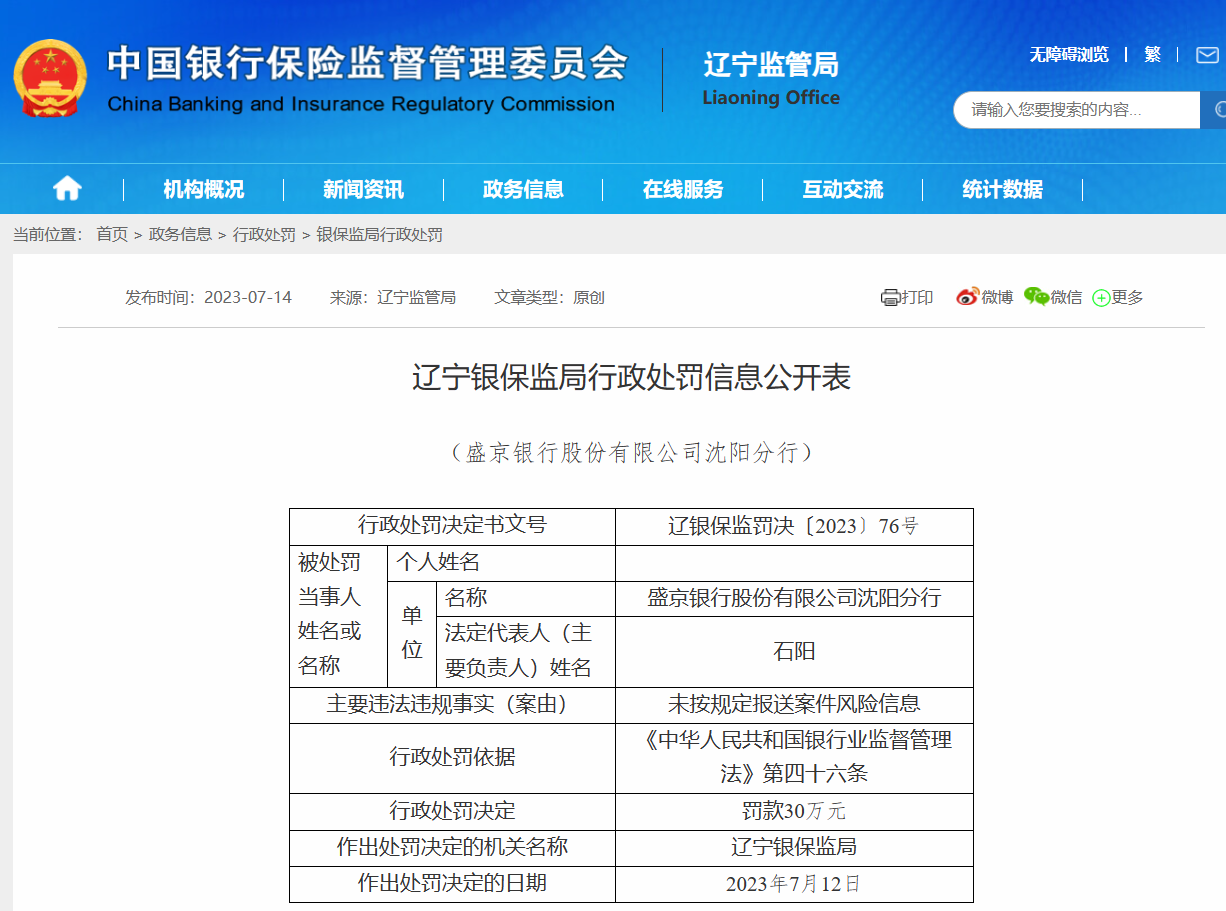Open the 在线服务 menu

[x=683, y=189]
